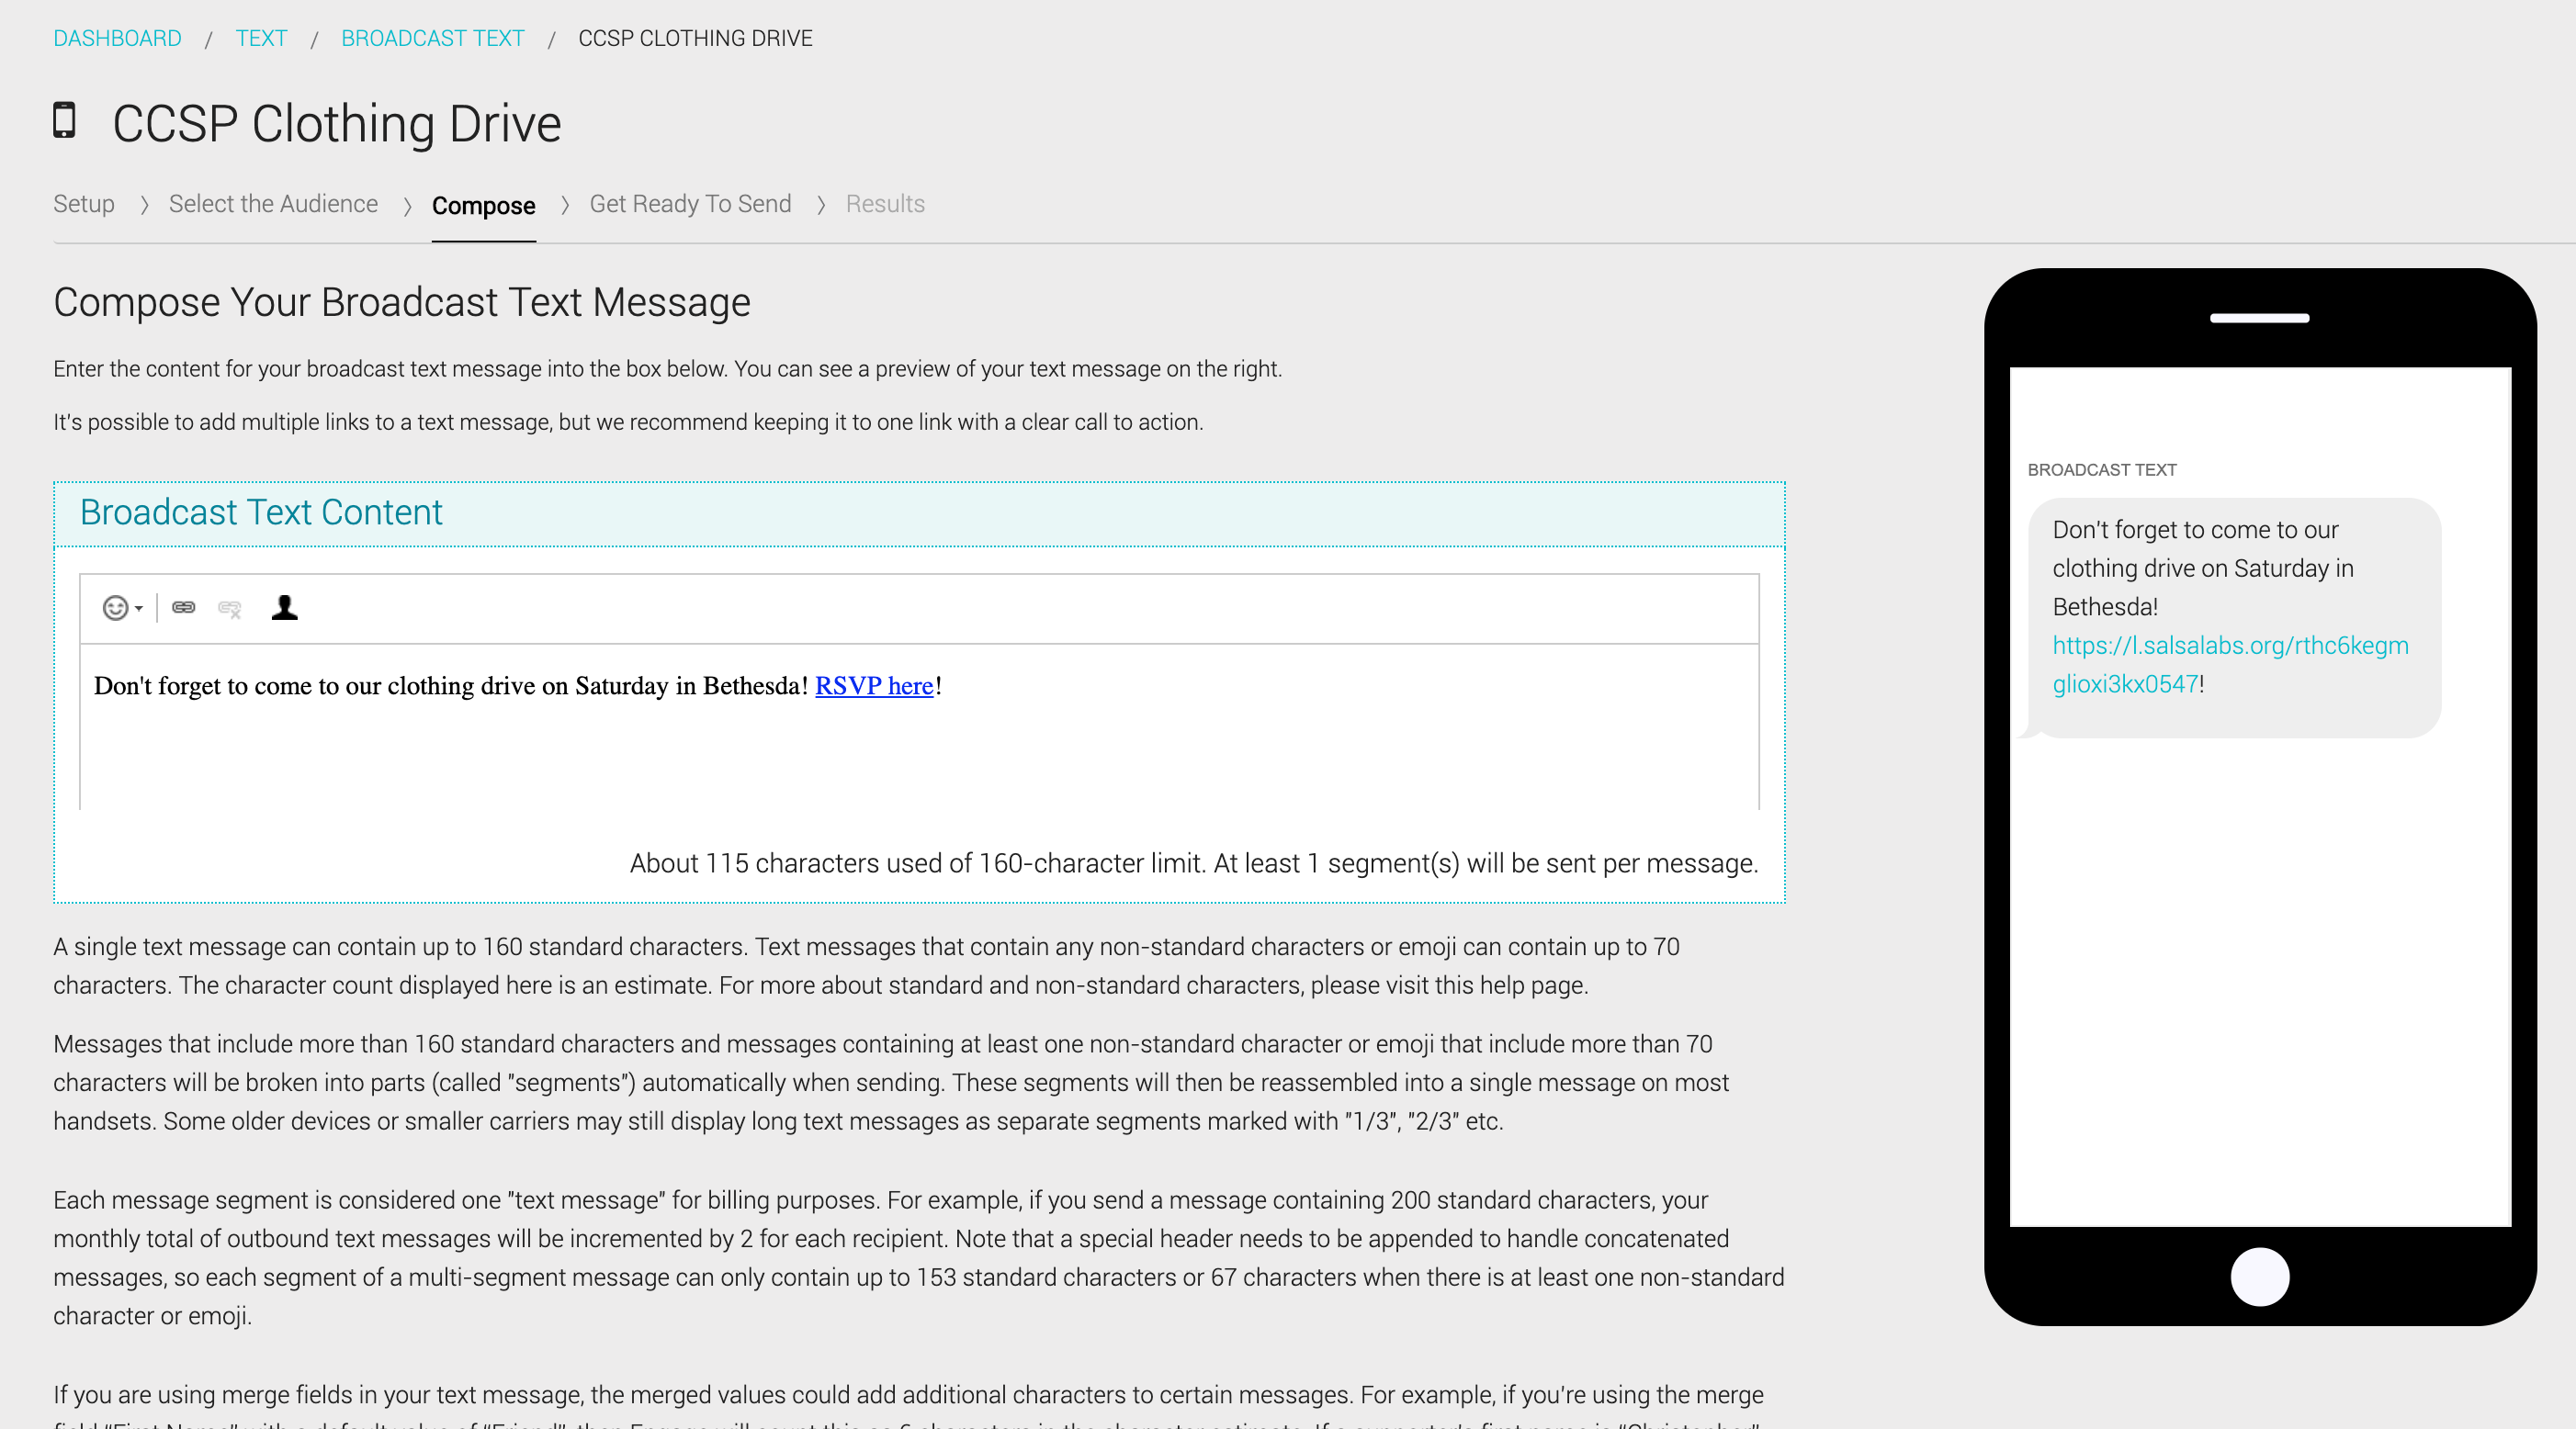Drag the character count progress indicator
The height and width of the screenshot is (1429, 2576).
pyautogui.click(x=1194, y=862)
